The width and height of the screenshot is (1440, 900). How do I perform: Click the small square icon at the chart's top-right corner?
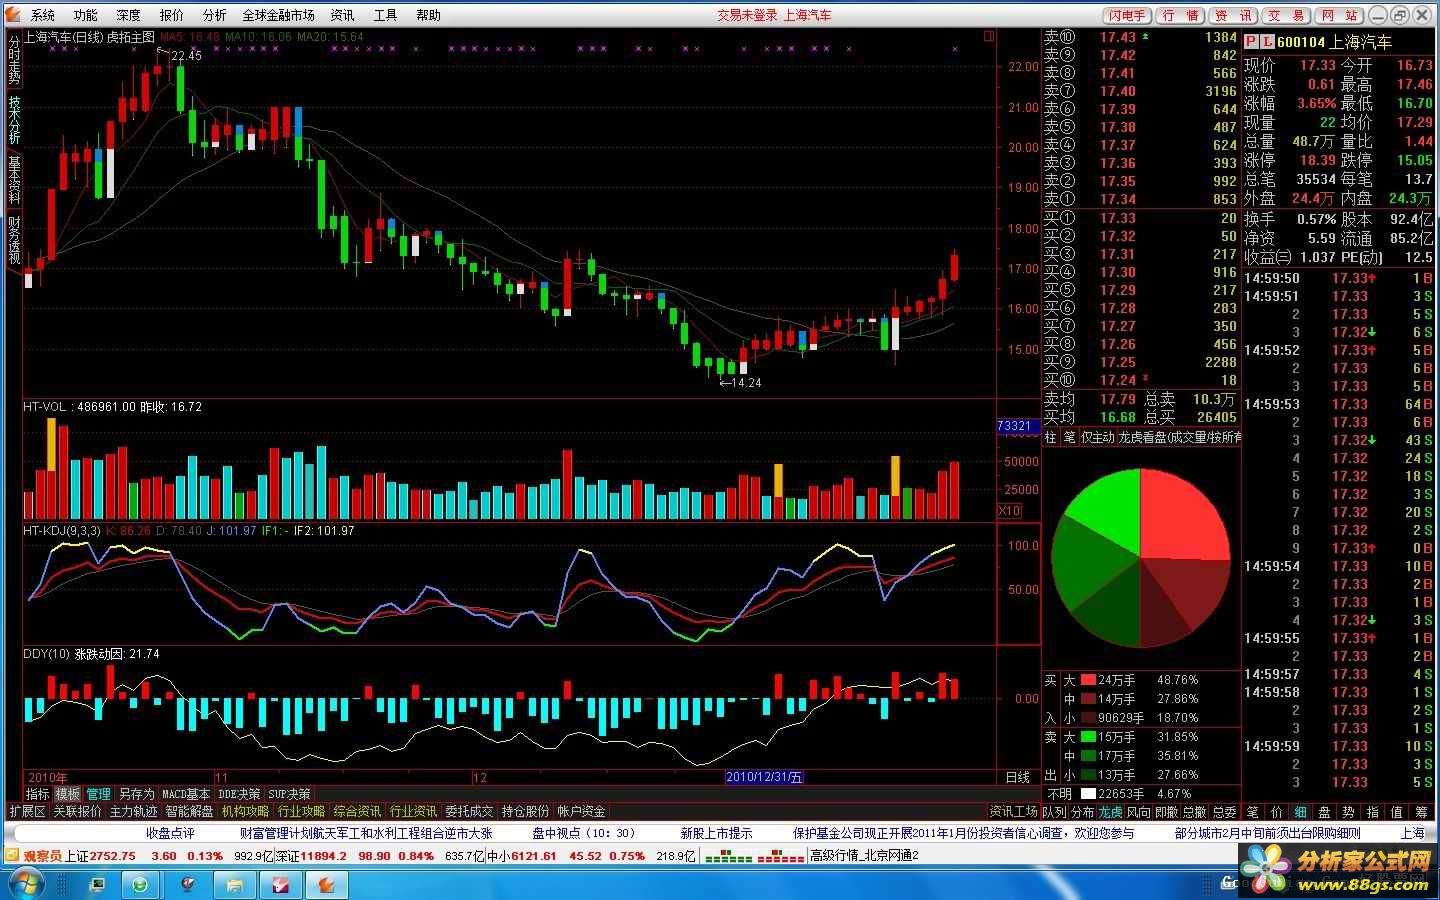[x=989, y=36]
